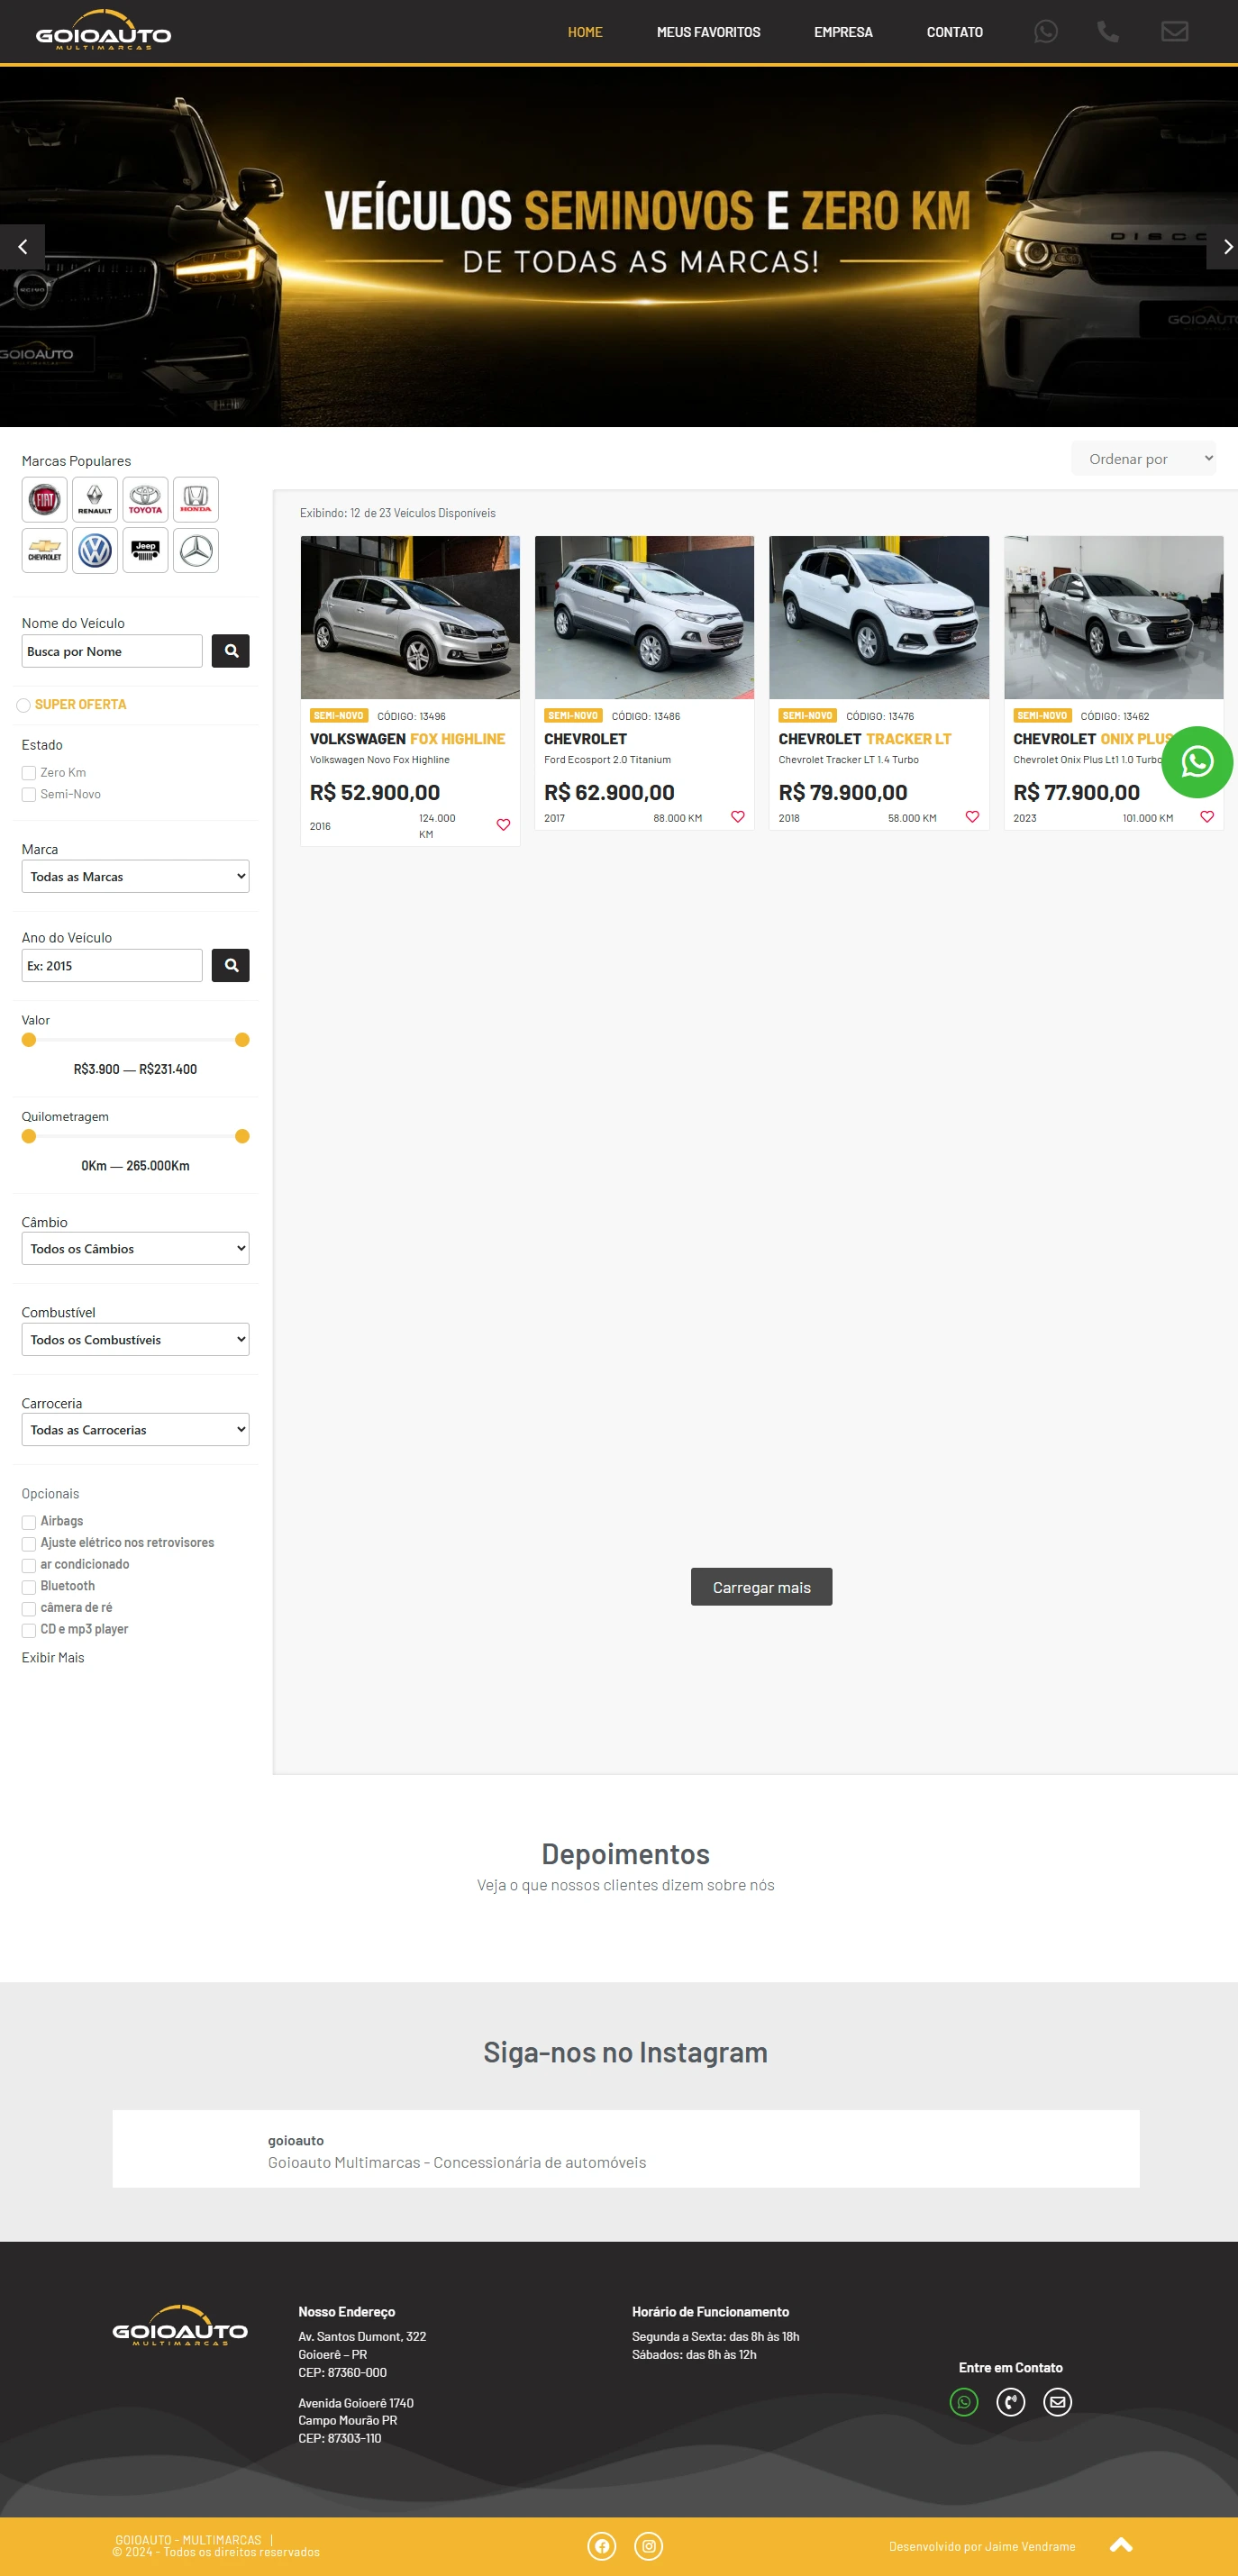Click the phone icon in the header
Screen dimensions: 1238x2576
tap(1107, 32)
